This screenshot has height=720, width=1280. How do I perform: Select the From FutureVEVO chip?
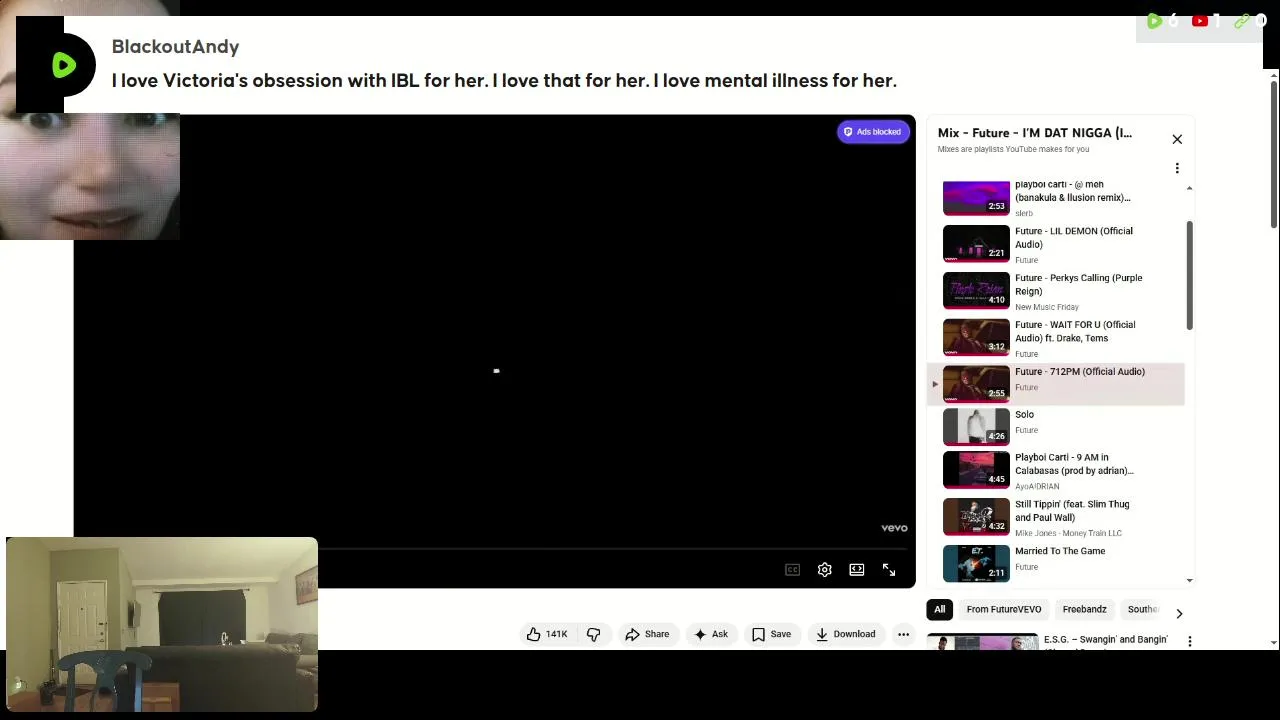1004,609
